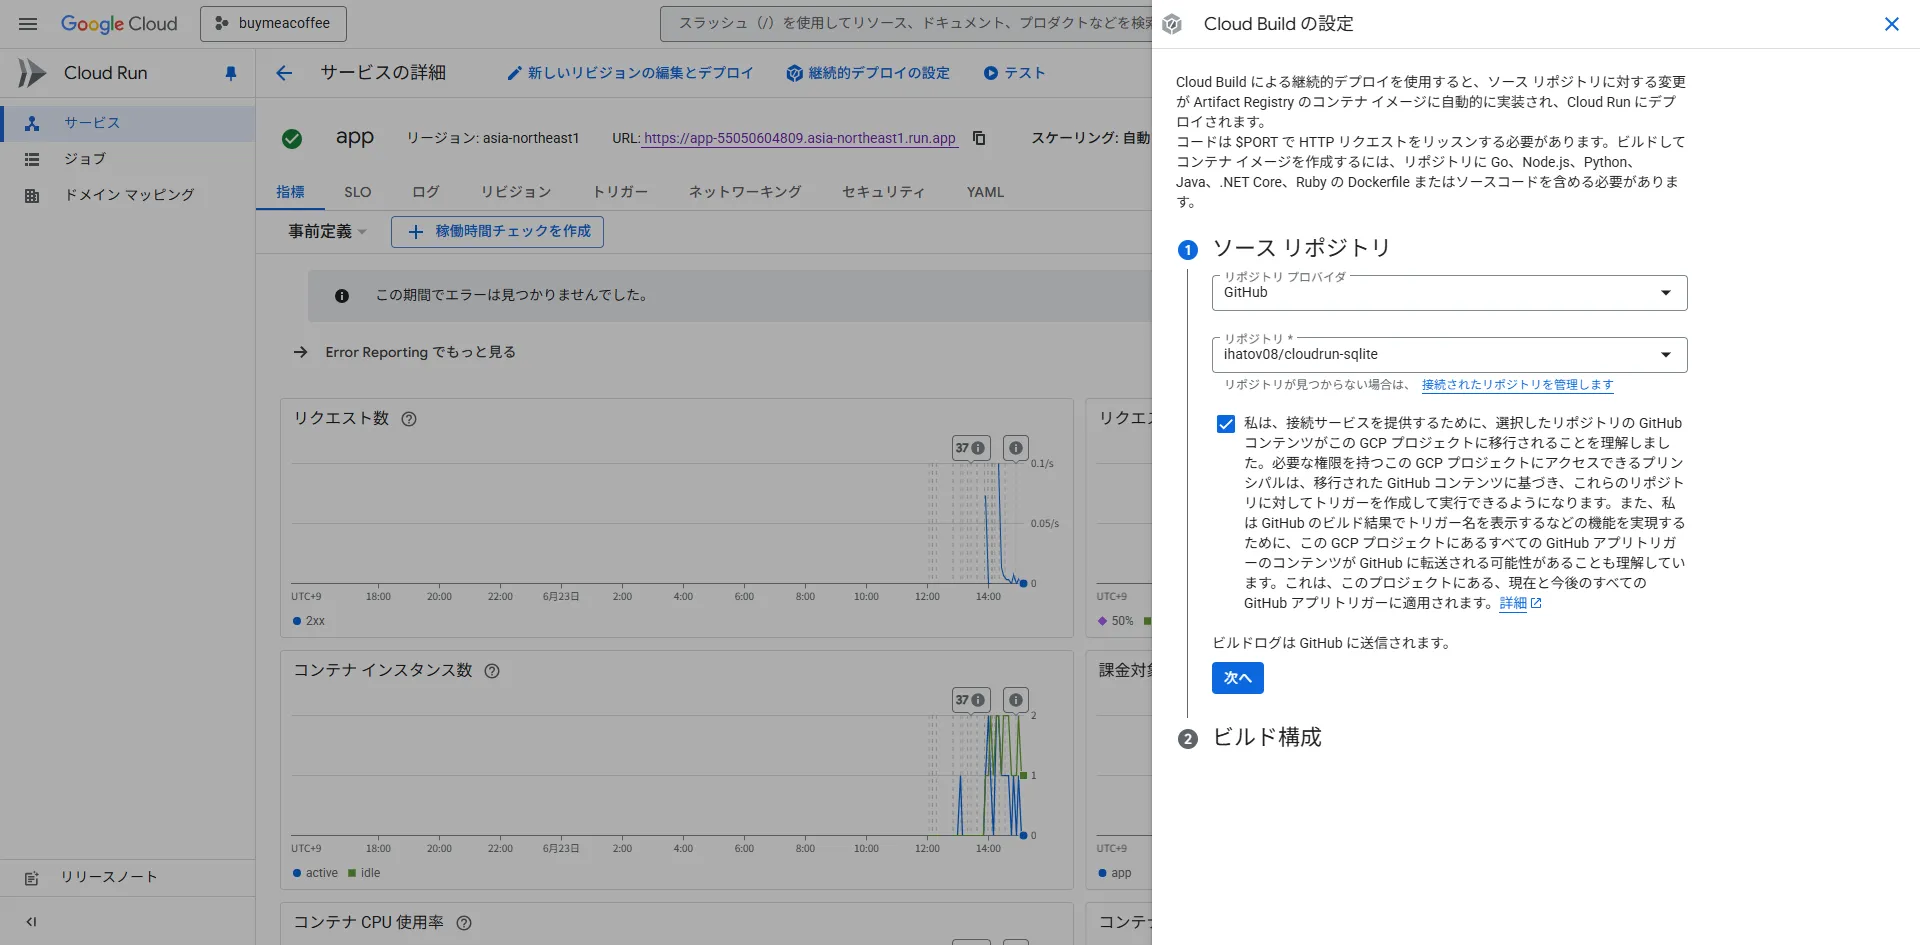Click help icon next to コンテナ インスタンス数
1920x945 pixels.
coord(492,671)
